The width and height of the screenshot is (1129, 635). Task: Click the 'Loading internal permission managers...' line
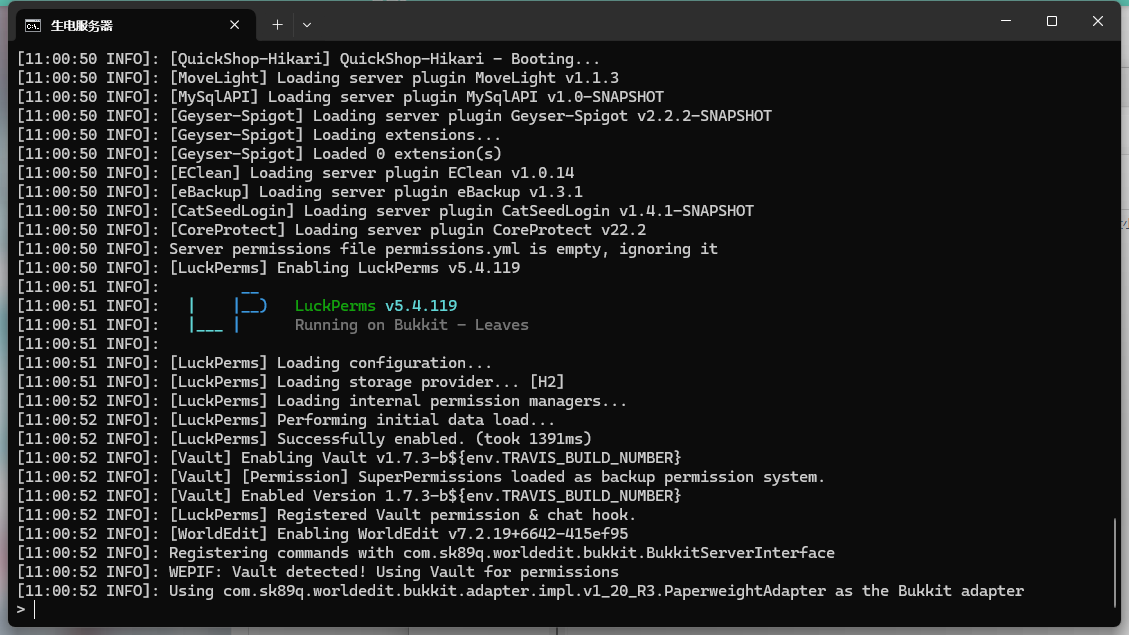click(x=322, y=401)
